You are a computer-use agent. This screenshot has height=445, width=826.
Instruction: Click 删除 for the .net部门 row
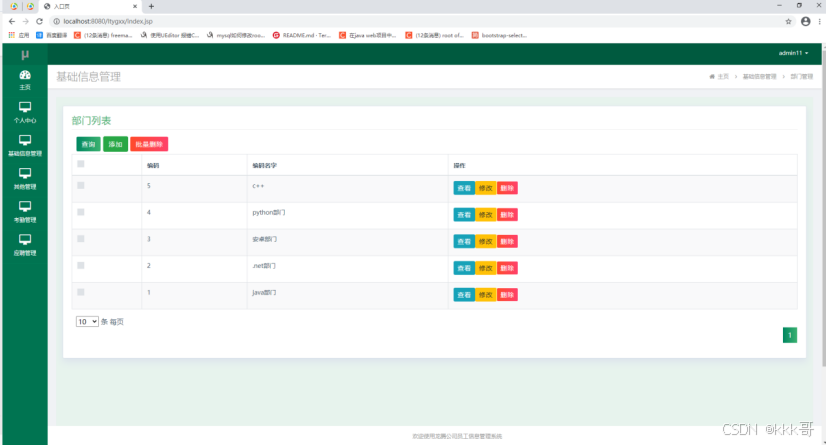[x=507, y=268]
